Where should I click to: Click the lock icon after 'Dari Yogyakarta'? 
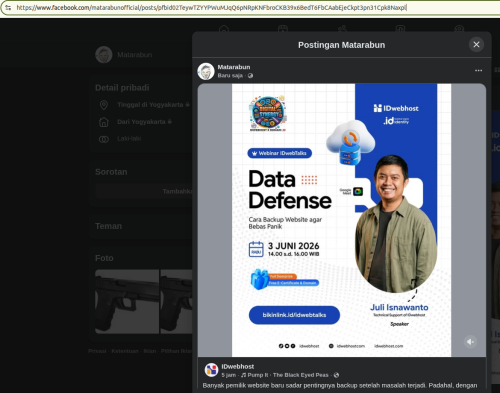pyautogui.click(x=170, y=121)
